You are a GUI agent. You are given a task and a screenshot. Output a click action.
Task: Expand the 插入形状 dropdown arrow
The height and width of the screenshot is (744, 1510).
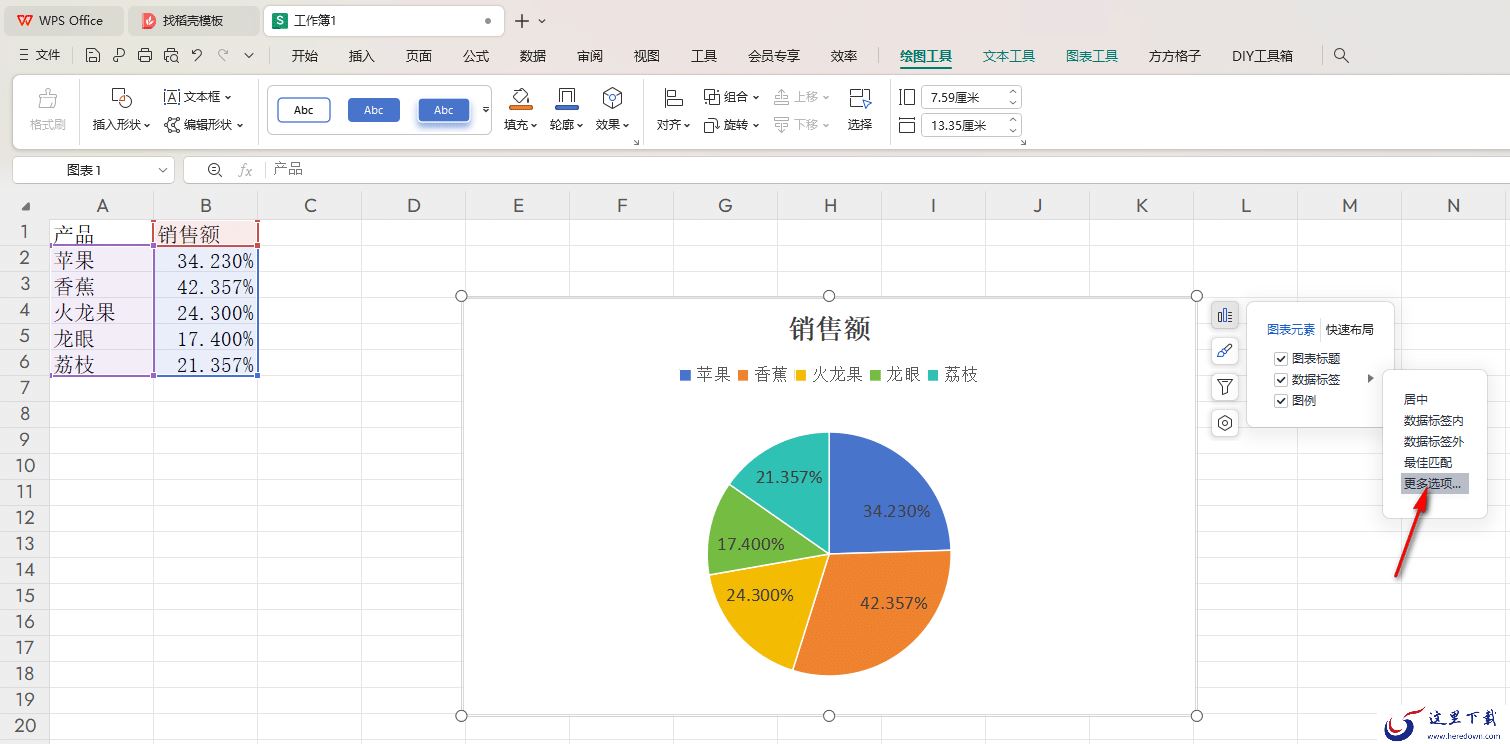click(147, 126)
